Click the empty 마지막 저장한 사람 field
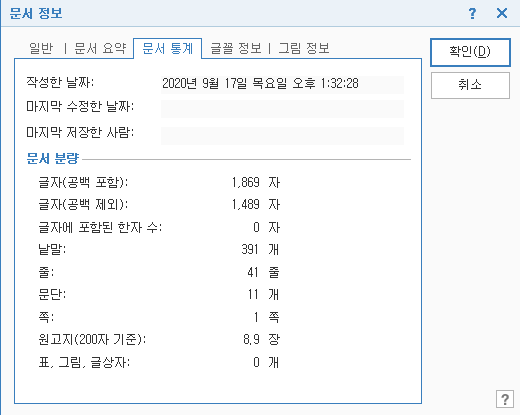This screenshot has width=520, height=415. 282,135
